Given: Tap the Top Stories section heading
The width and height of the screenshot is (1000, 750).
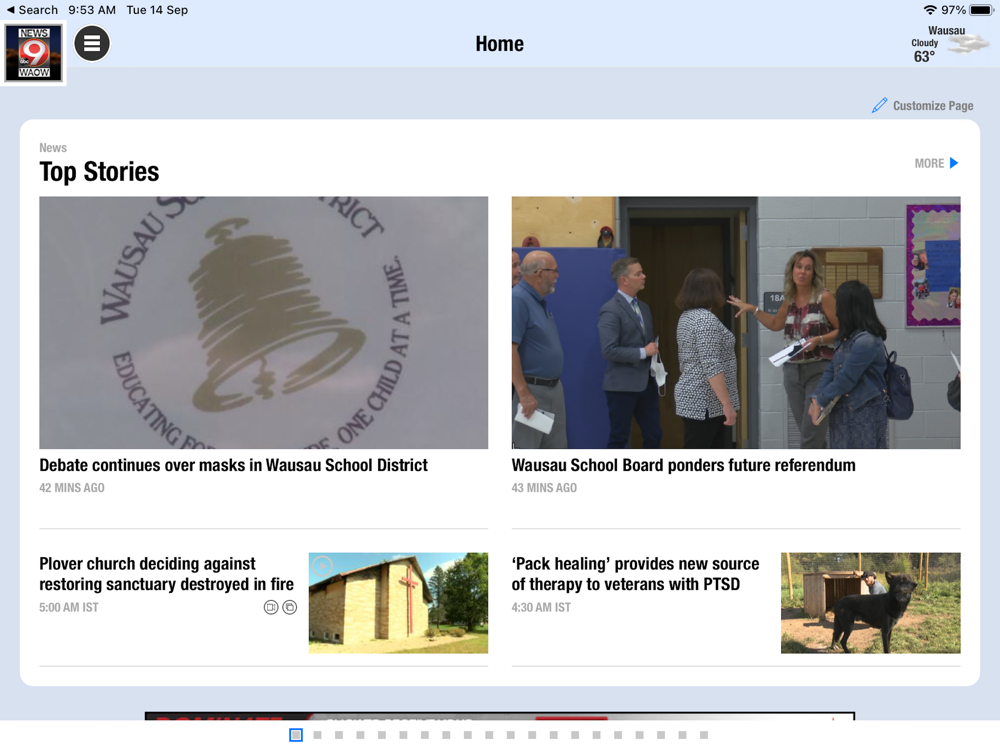Looking at the screenshot, I should pyautogui.click(x=99, y=172).
